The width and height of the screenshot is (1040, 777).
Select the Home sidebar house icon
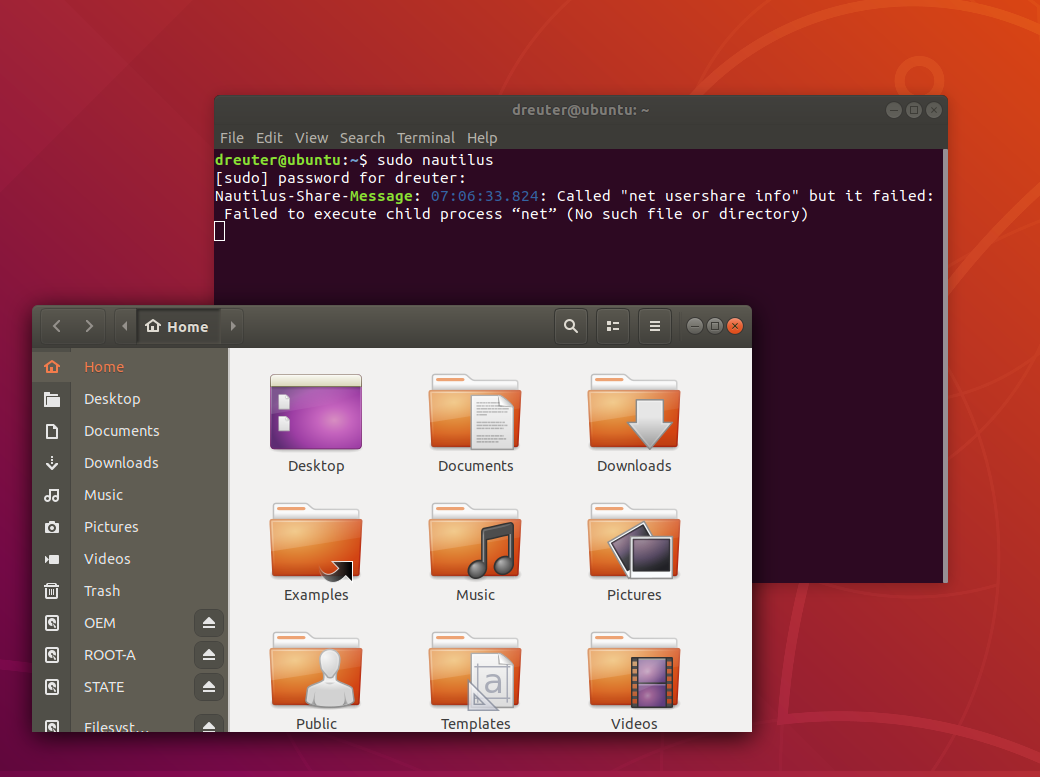[52, 367]
